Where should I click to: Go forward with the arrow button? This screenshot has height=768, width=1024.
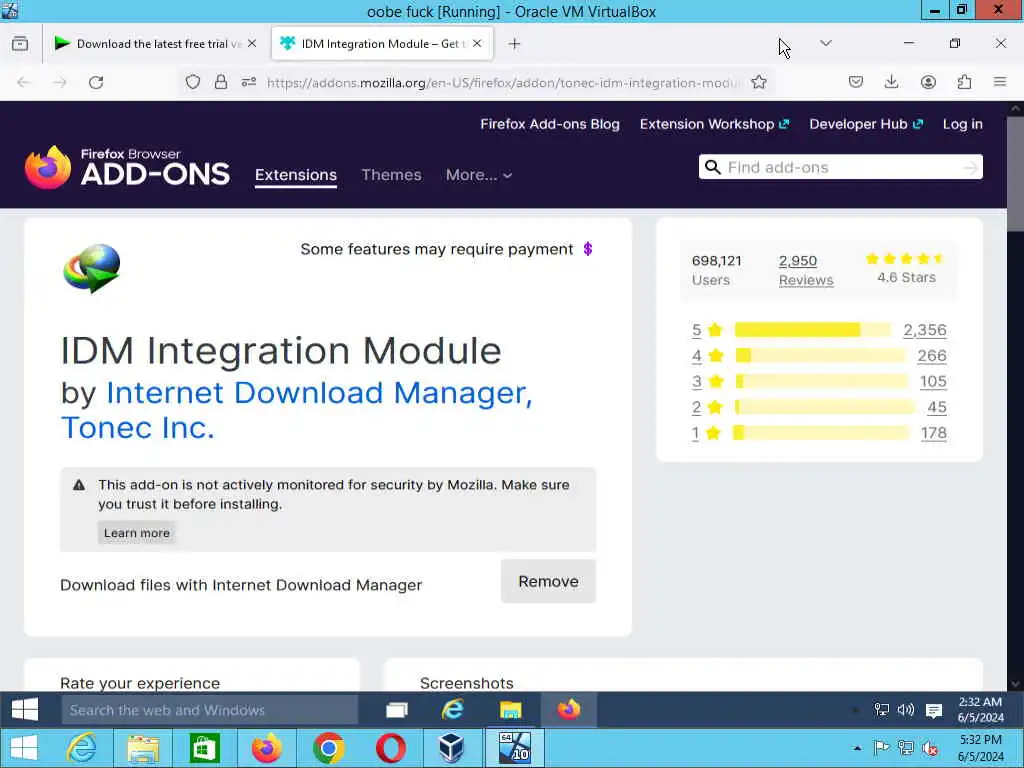pos(60,82)
